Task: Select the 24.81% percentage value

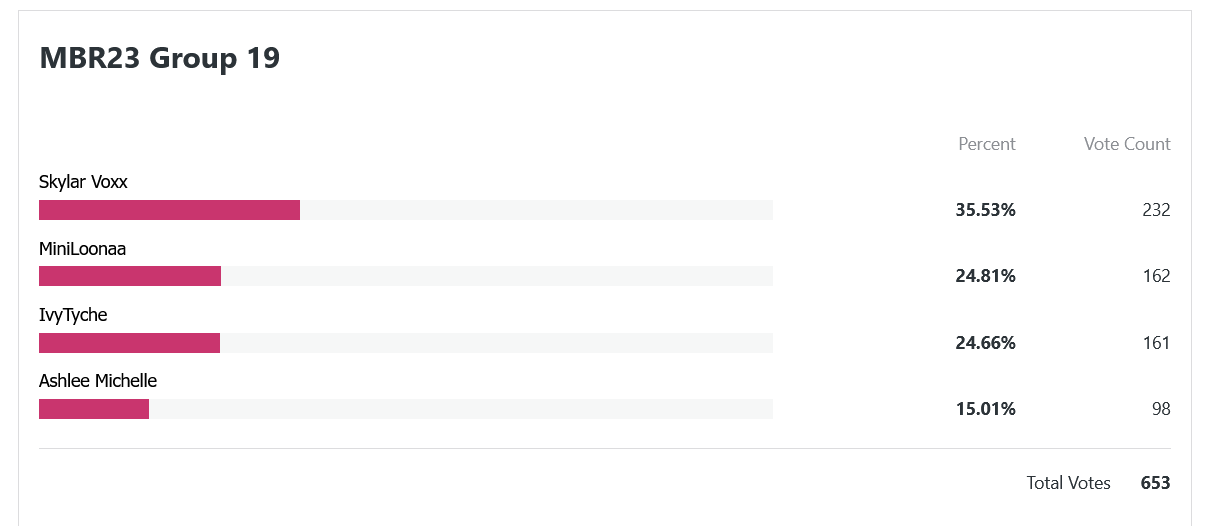Action: [x=986, y=276]
